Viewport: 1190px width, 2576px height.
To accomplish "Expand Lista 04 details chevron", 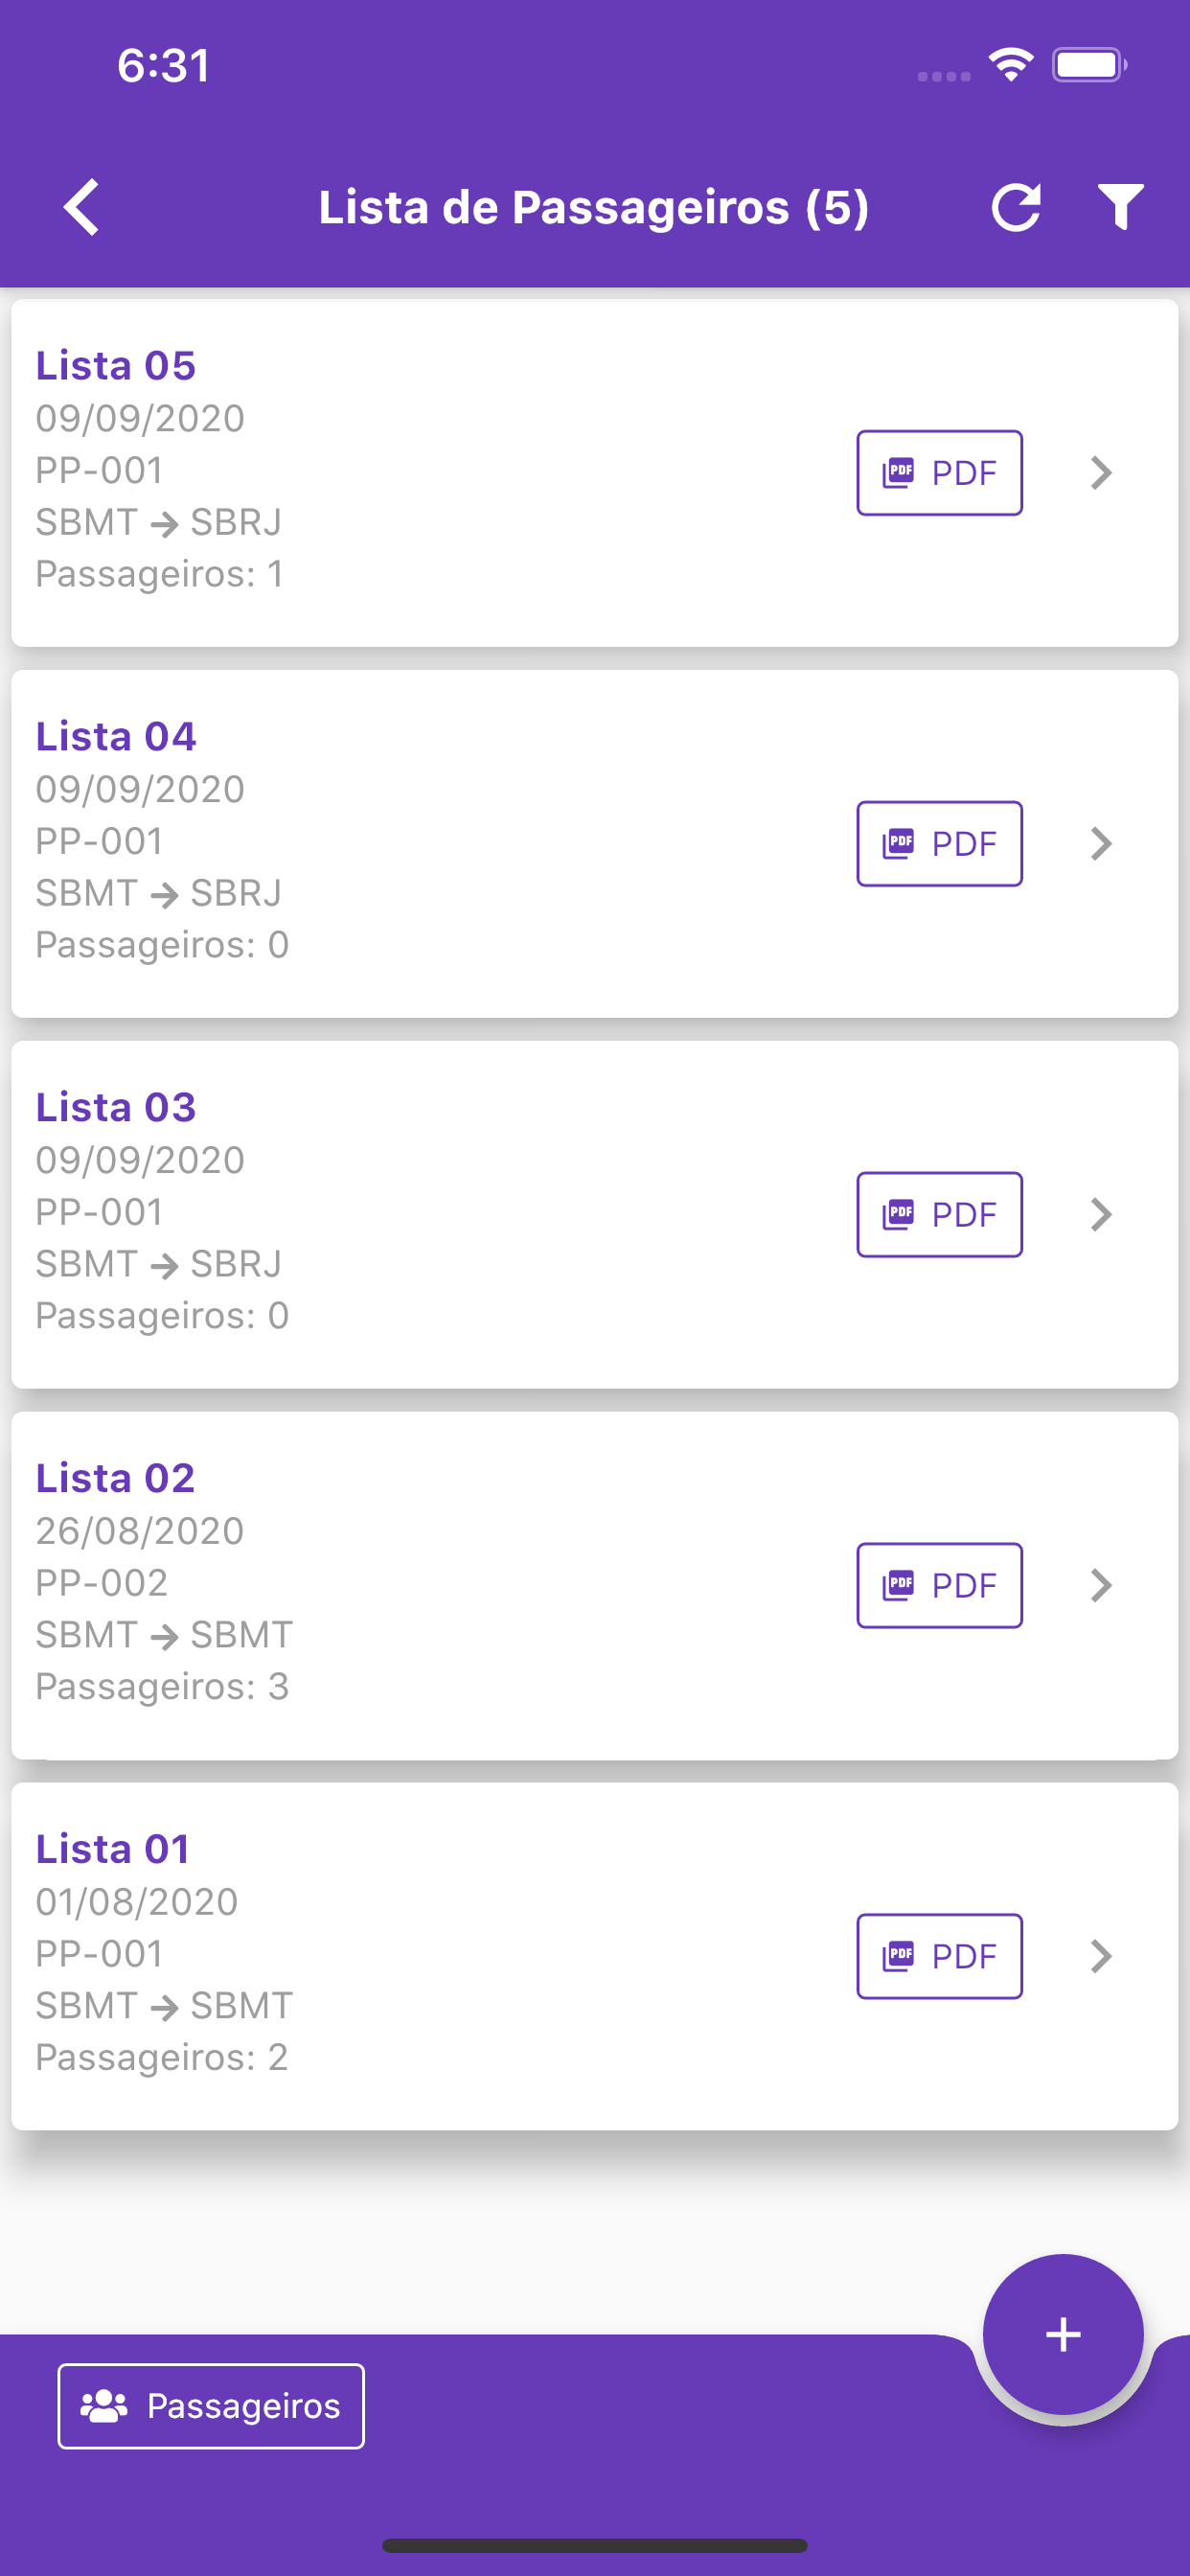I will 1101,844.
